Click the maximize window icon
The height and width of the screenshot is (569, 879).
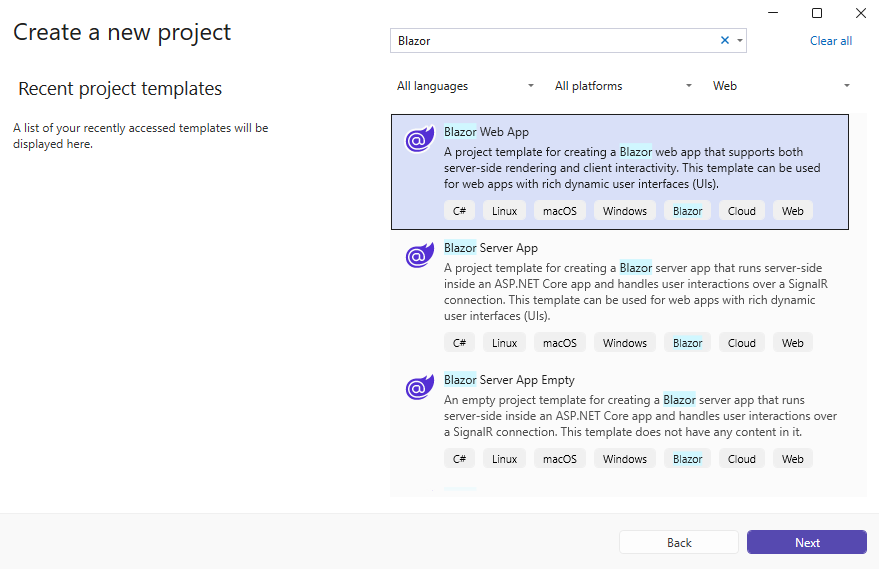coord(817,13)
